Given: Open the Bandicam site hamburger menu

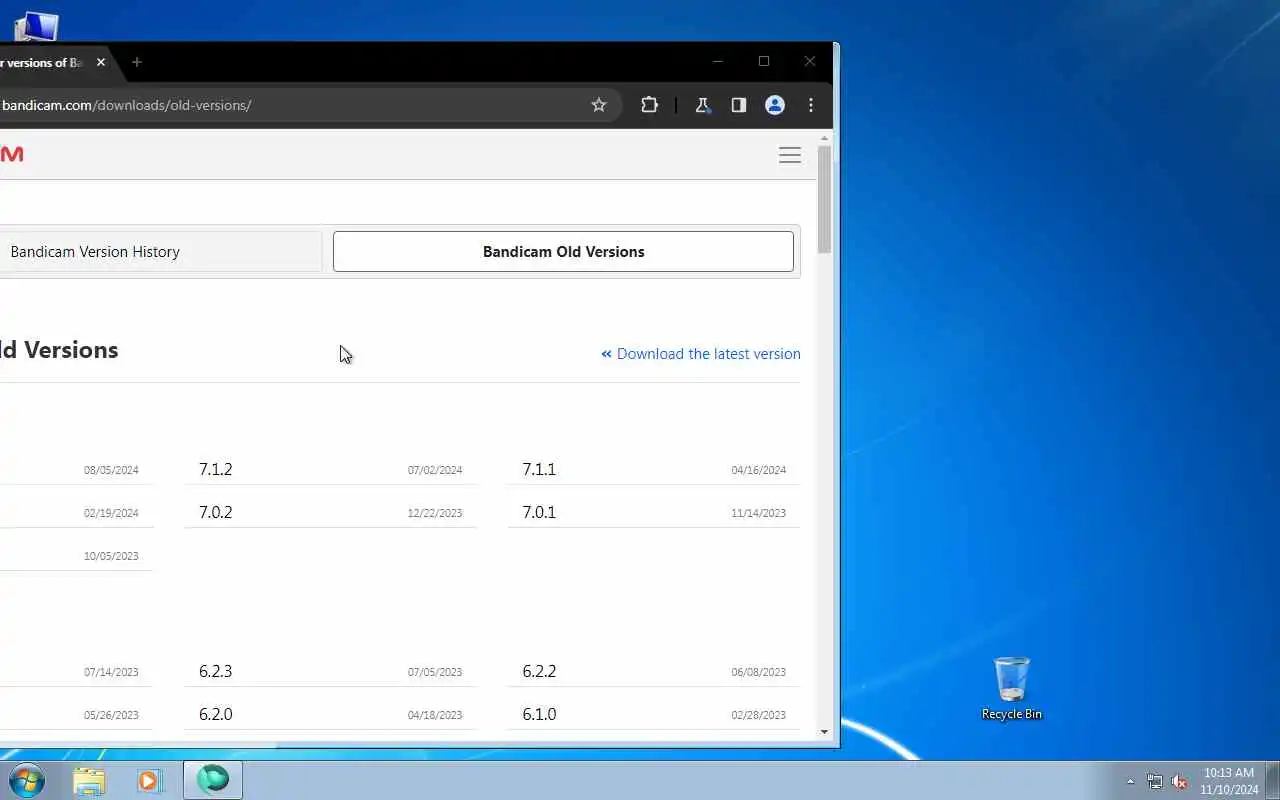Looking at the screenshot, I should tap(790, 155).
